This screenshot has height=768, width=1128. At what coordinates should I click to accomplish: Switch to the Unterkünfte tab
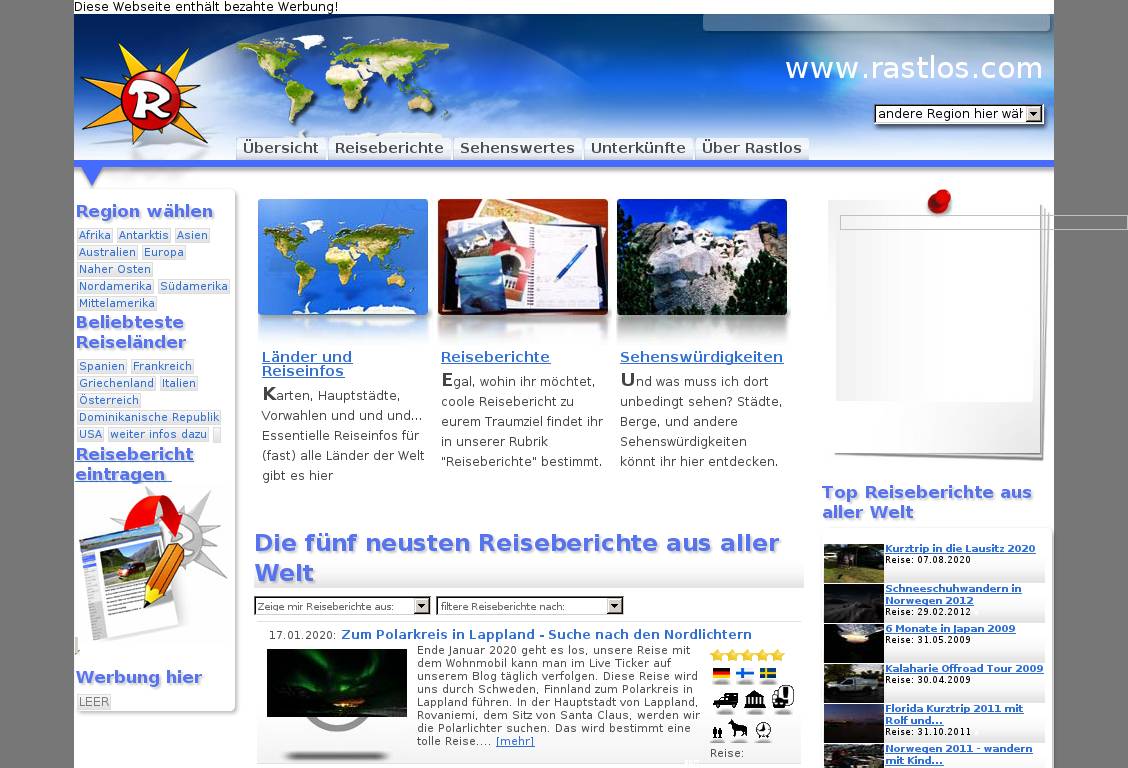click(638, 148)
